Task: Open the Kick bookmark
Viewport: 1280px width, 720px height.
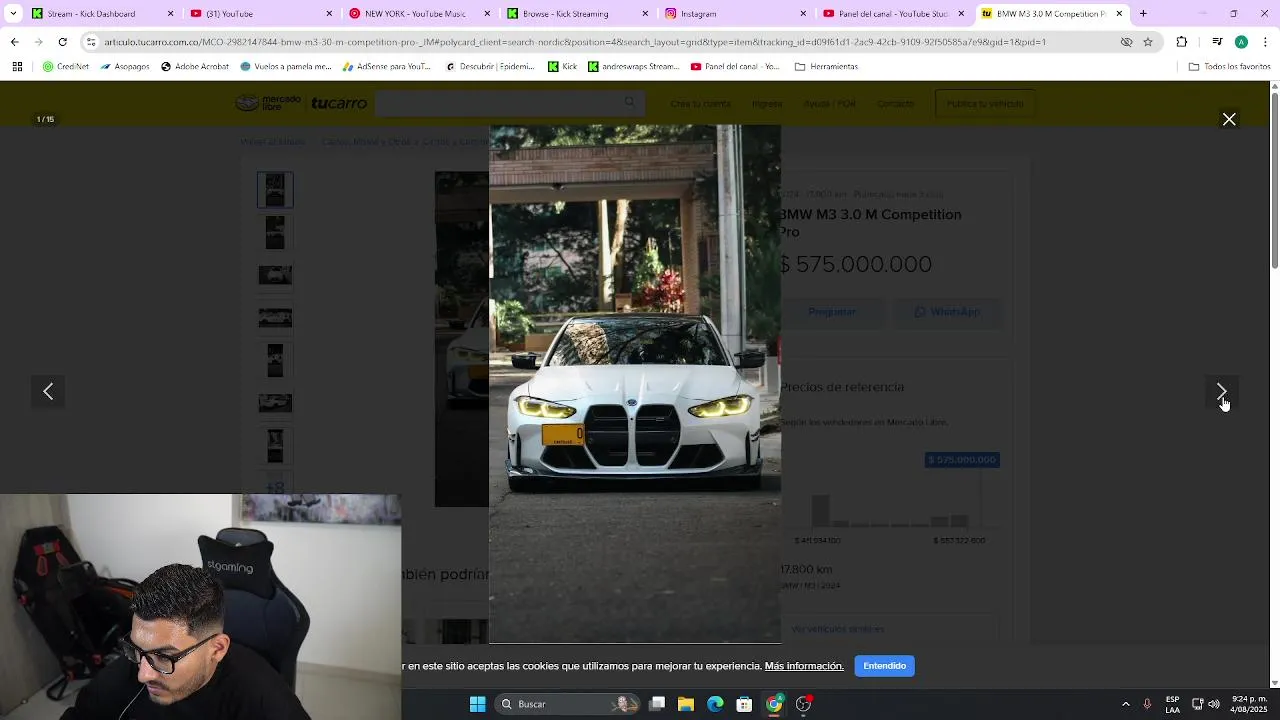Action: point(562,66)
